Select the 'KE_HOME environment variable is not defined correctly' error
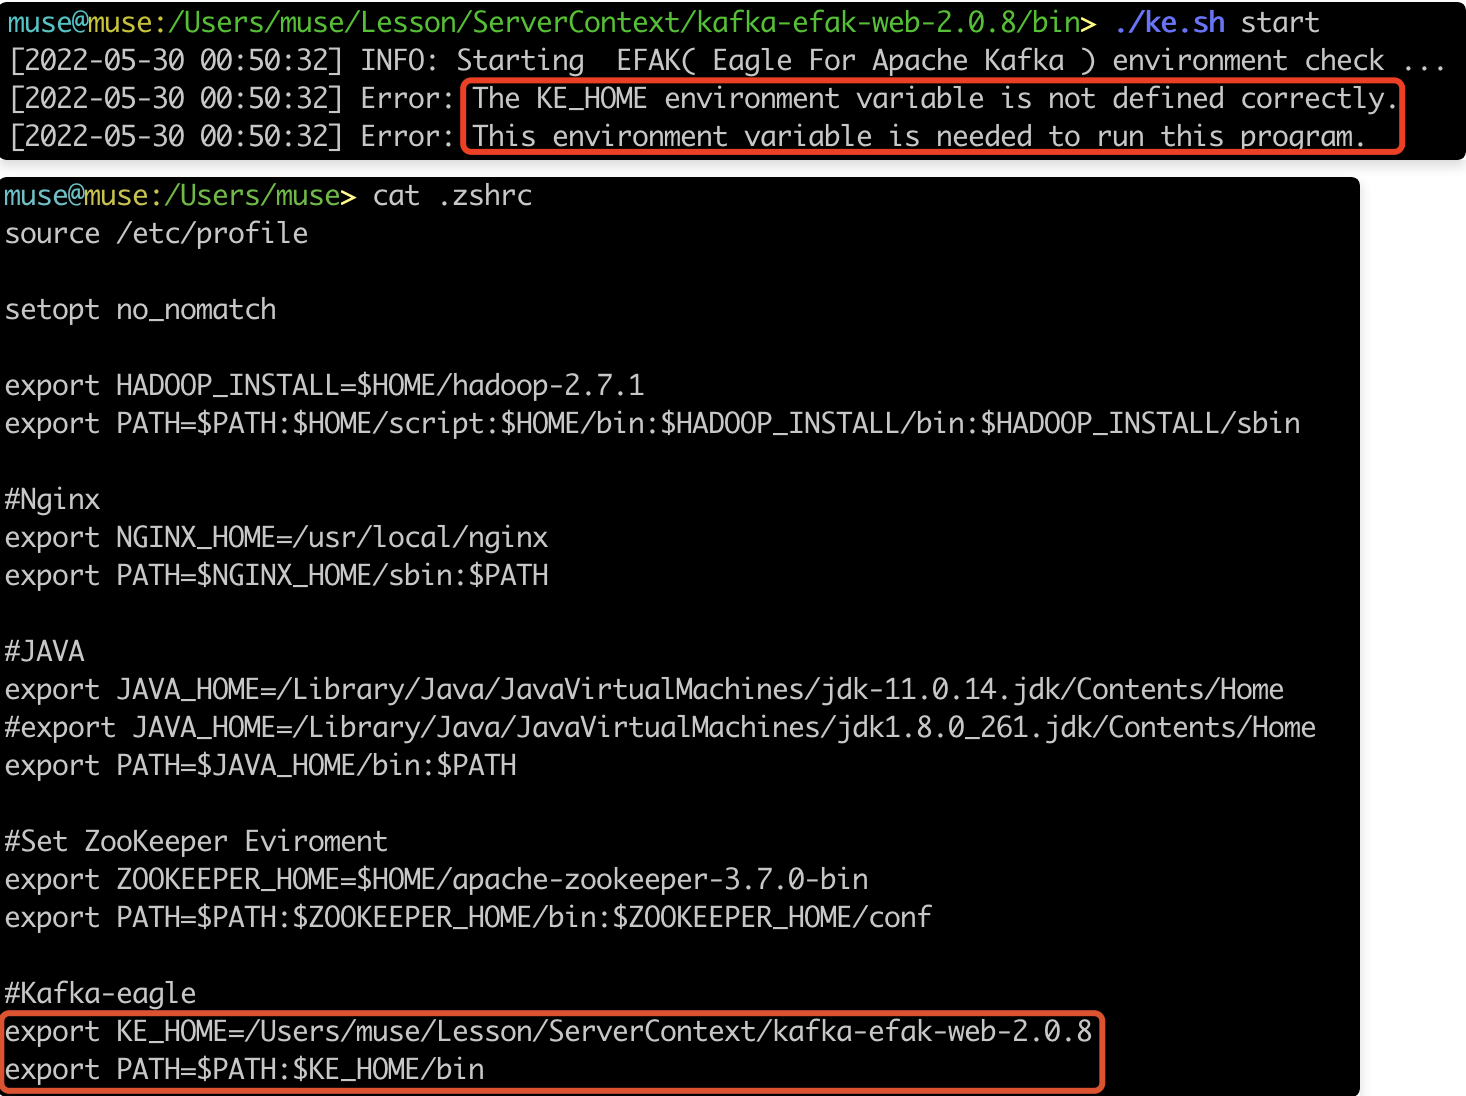This screenshot has width=1466, height=1096. click(934, 98)
